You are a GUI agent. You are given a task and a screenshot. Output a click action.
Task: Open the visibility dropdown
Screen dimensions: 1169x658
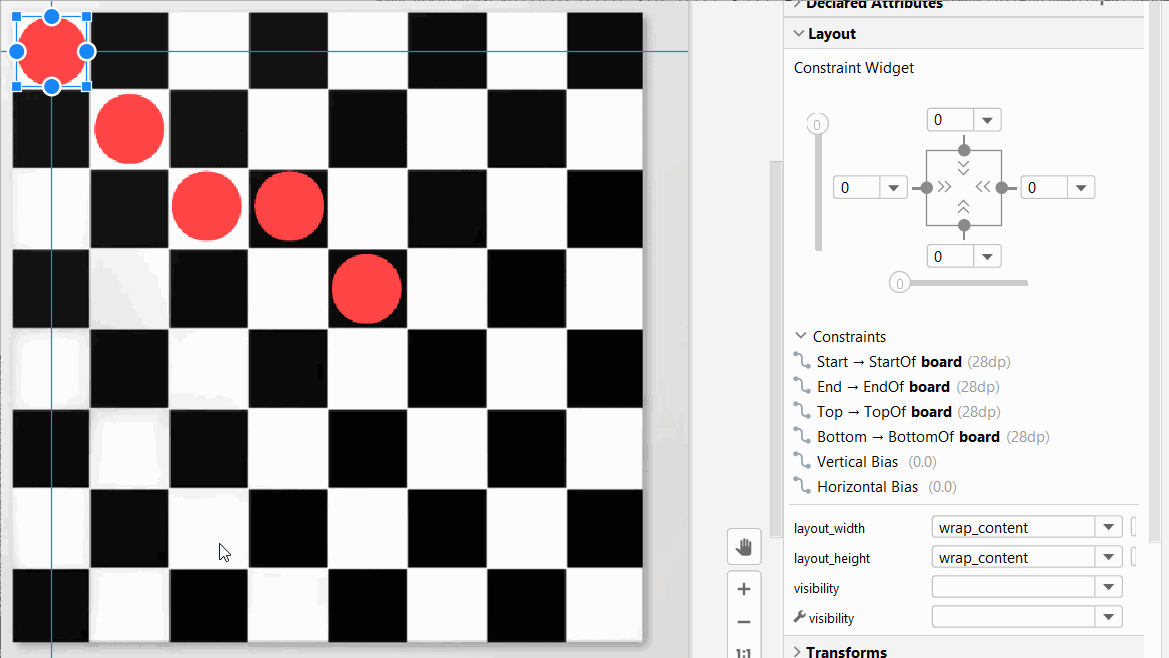tap(1109, 587)
